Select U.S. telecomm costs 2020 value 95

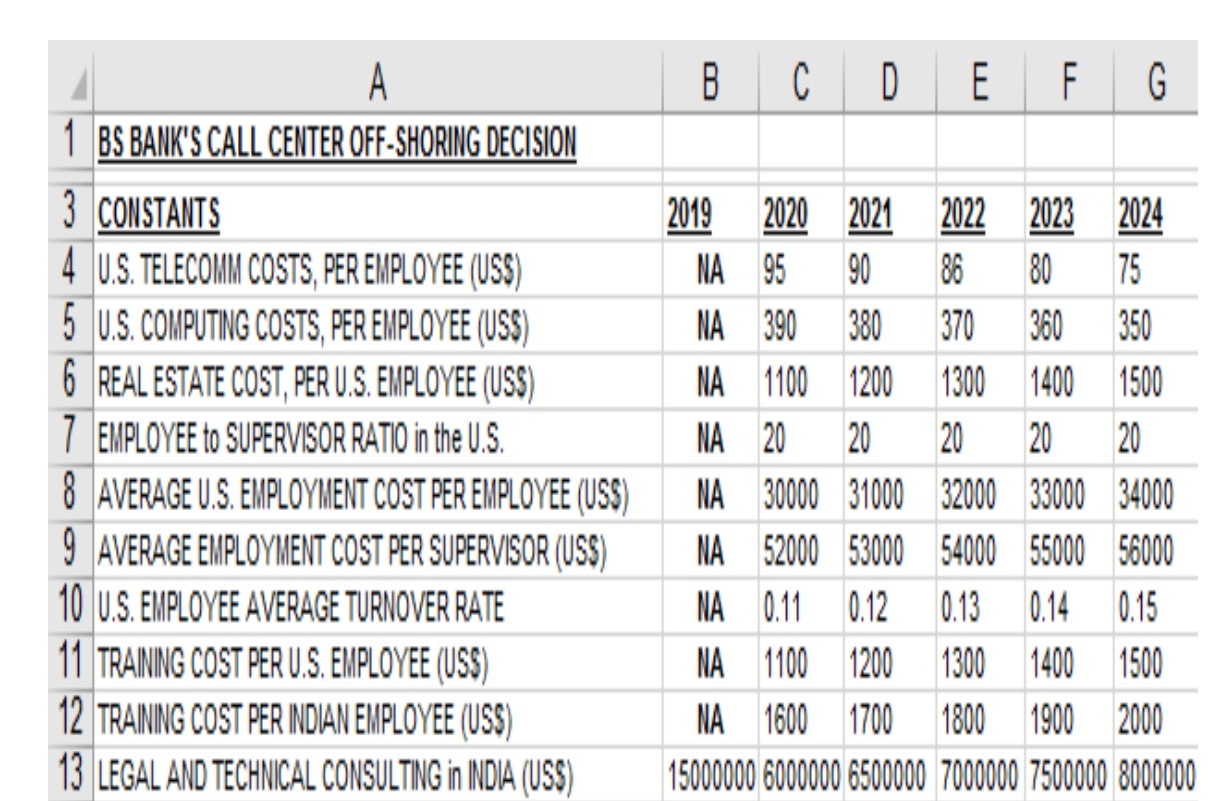(x=801, y=270)
